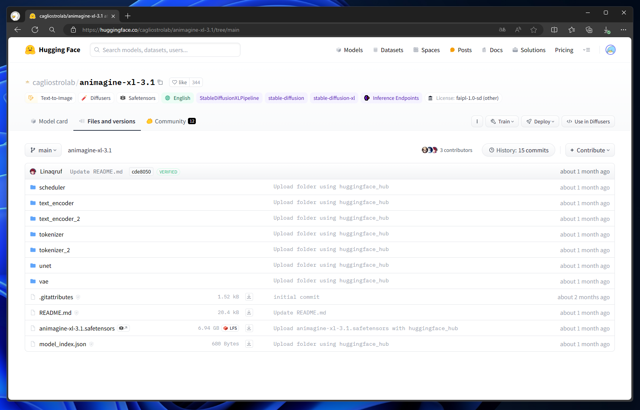640x410 pixels.
Task: View the 3 contributors list
Action: pyautogui.click(x=447, y=150)
